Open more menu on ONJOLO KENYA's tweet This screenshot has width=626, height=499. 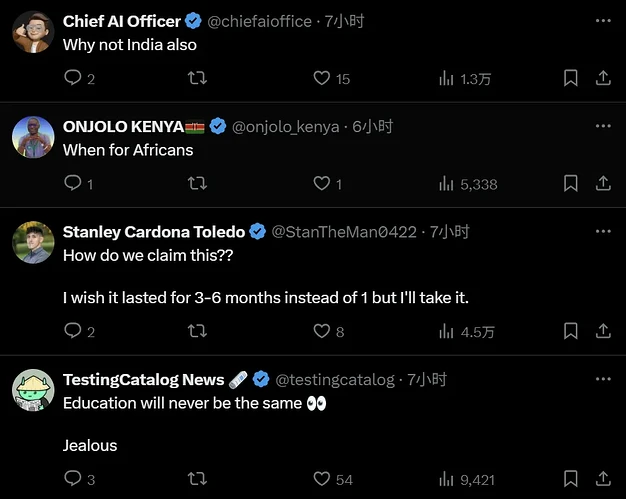(x=603, y=126)
